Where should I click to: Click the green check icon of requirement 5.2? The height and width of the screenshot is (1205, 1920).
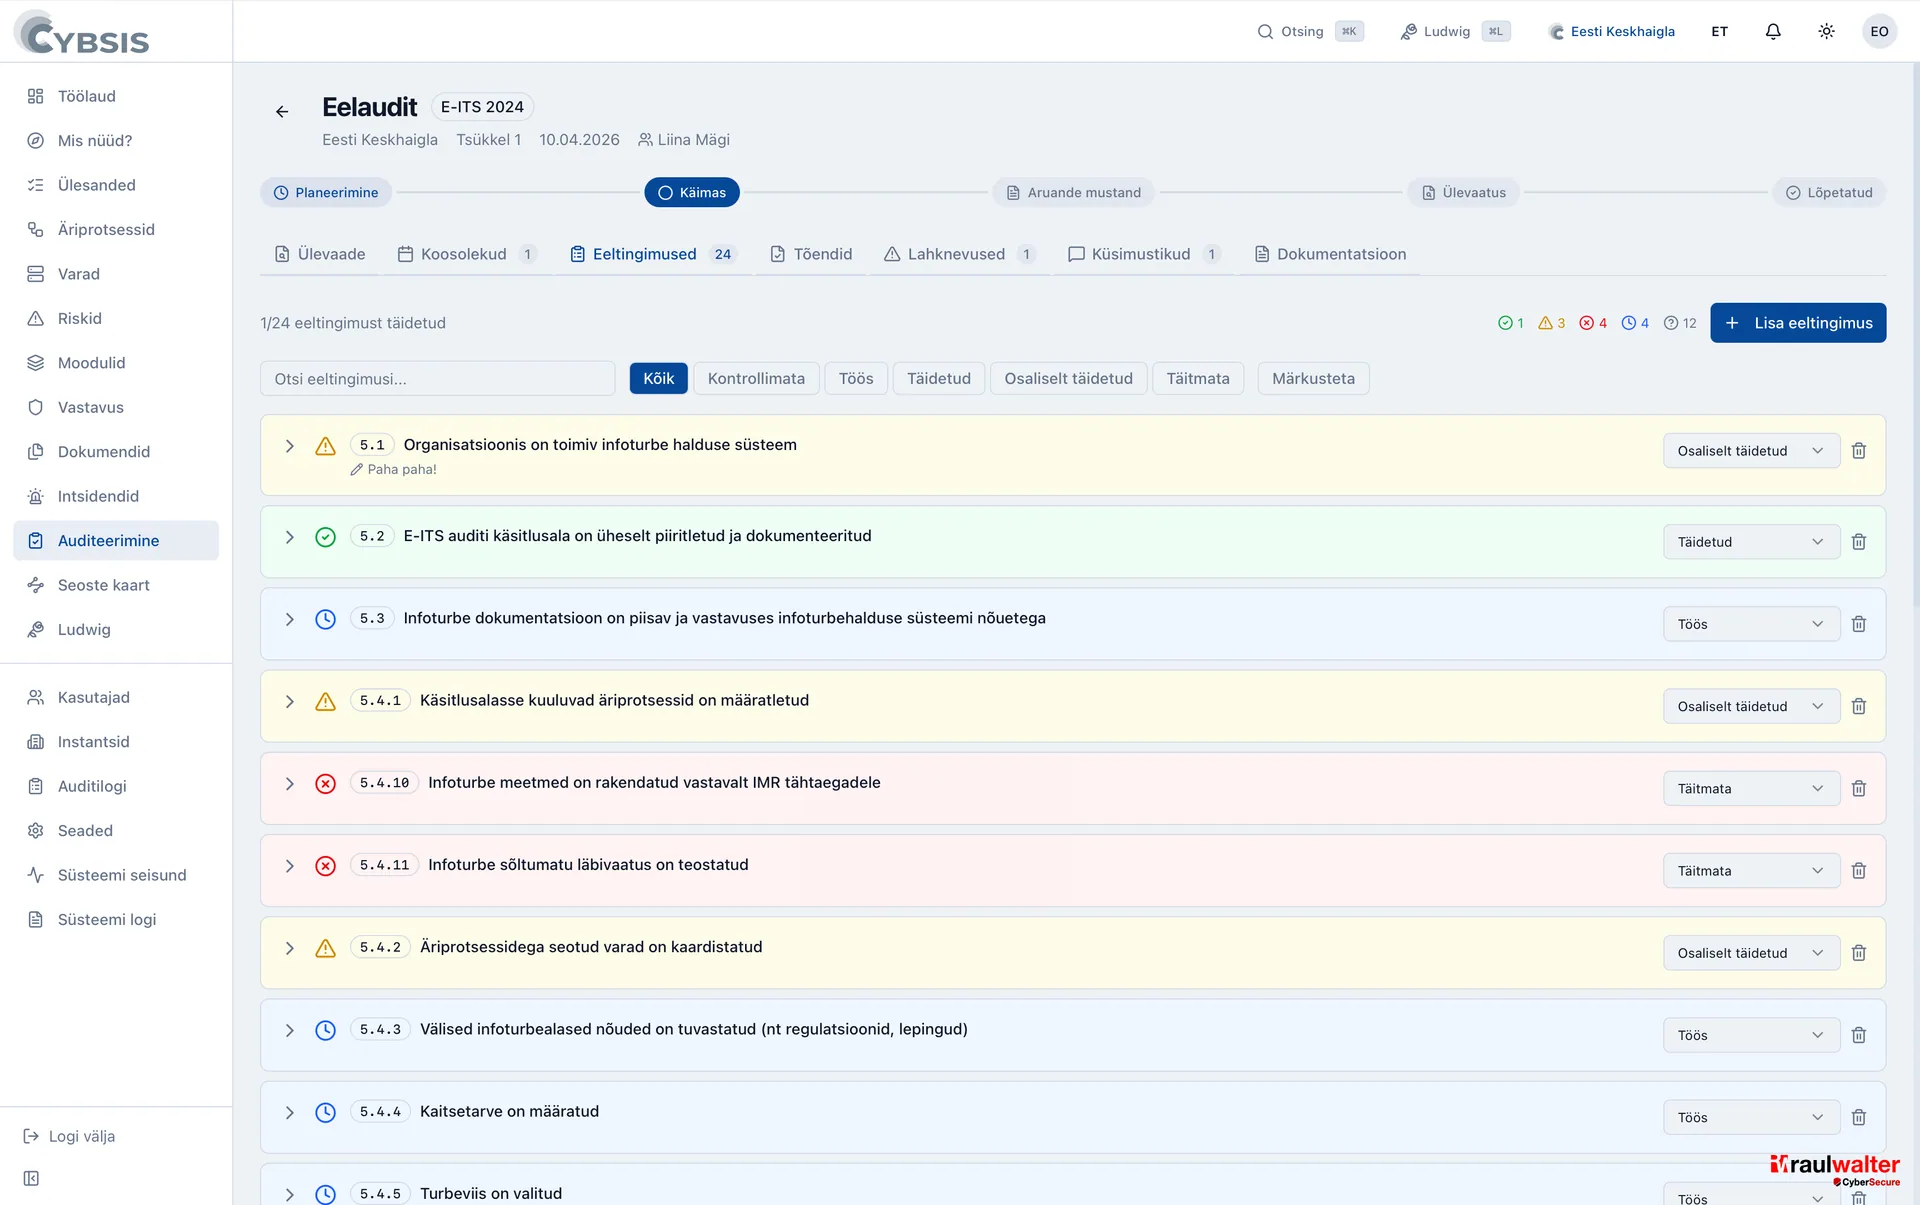point(325,537)
